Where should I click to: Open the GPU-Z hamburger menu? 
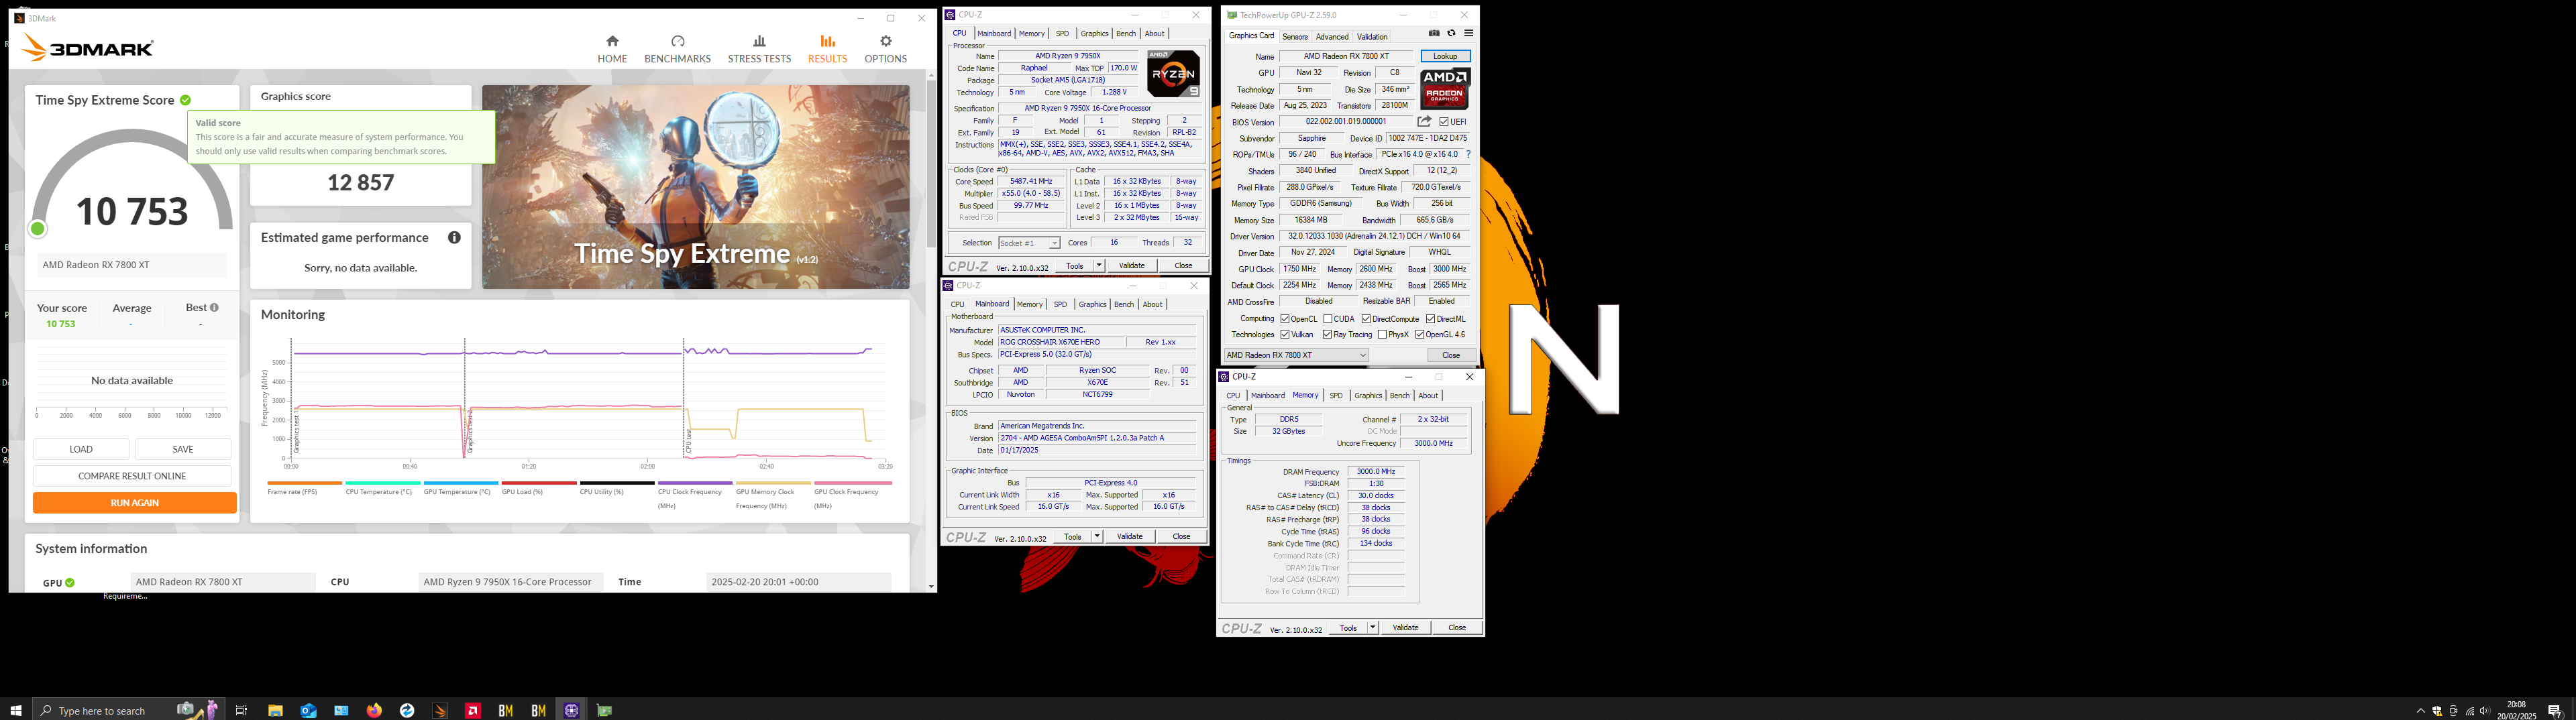[x=1468, y=34]
